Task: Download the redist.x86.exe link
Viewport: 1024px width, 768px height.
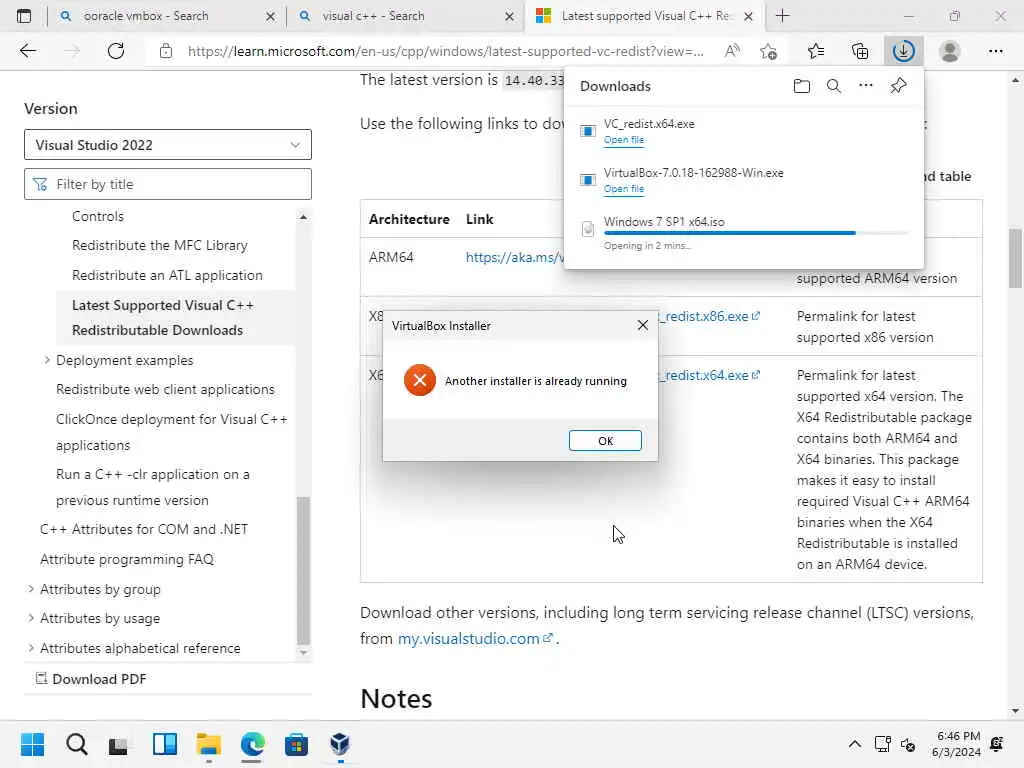Action: point(709,316)
